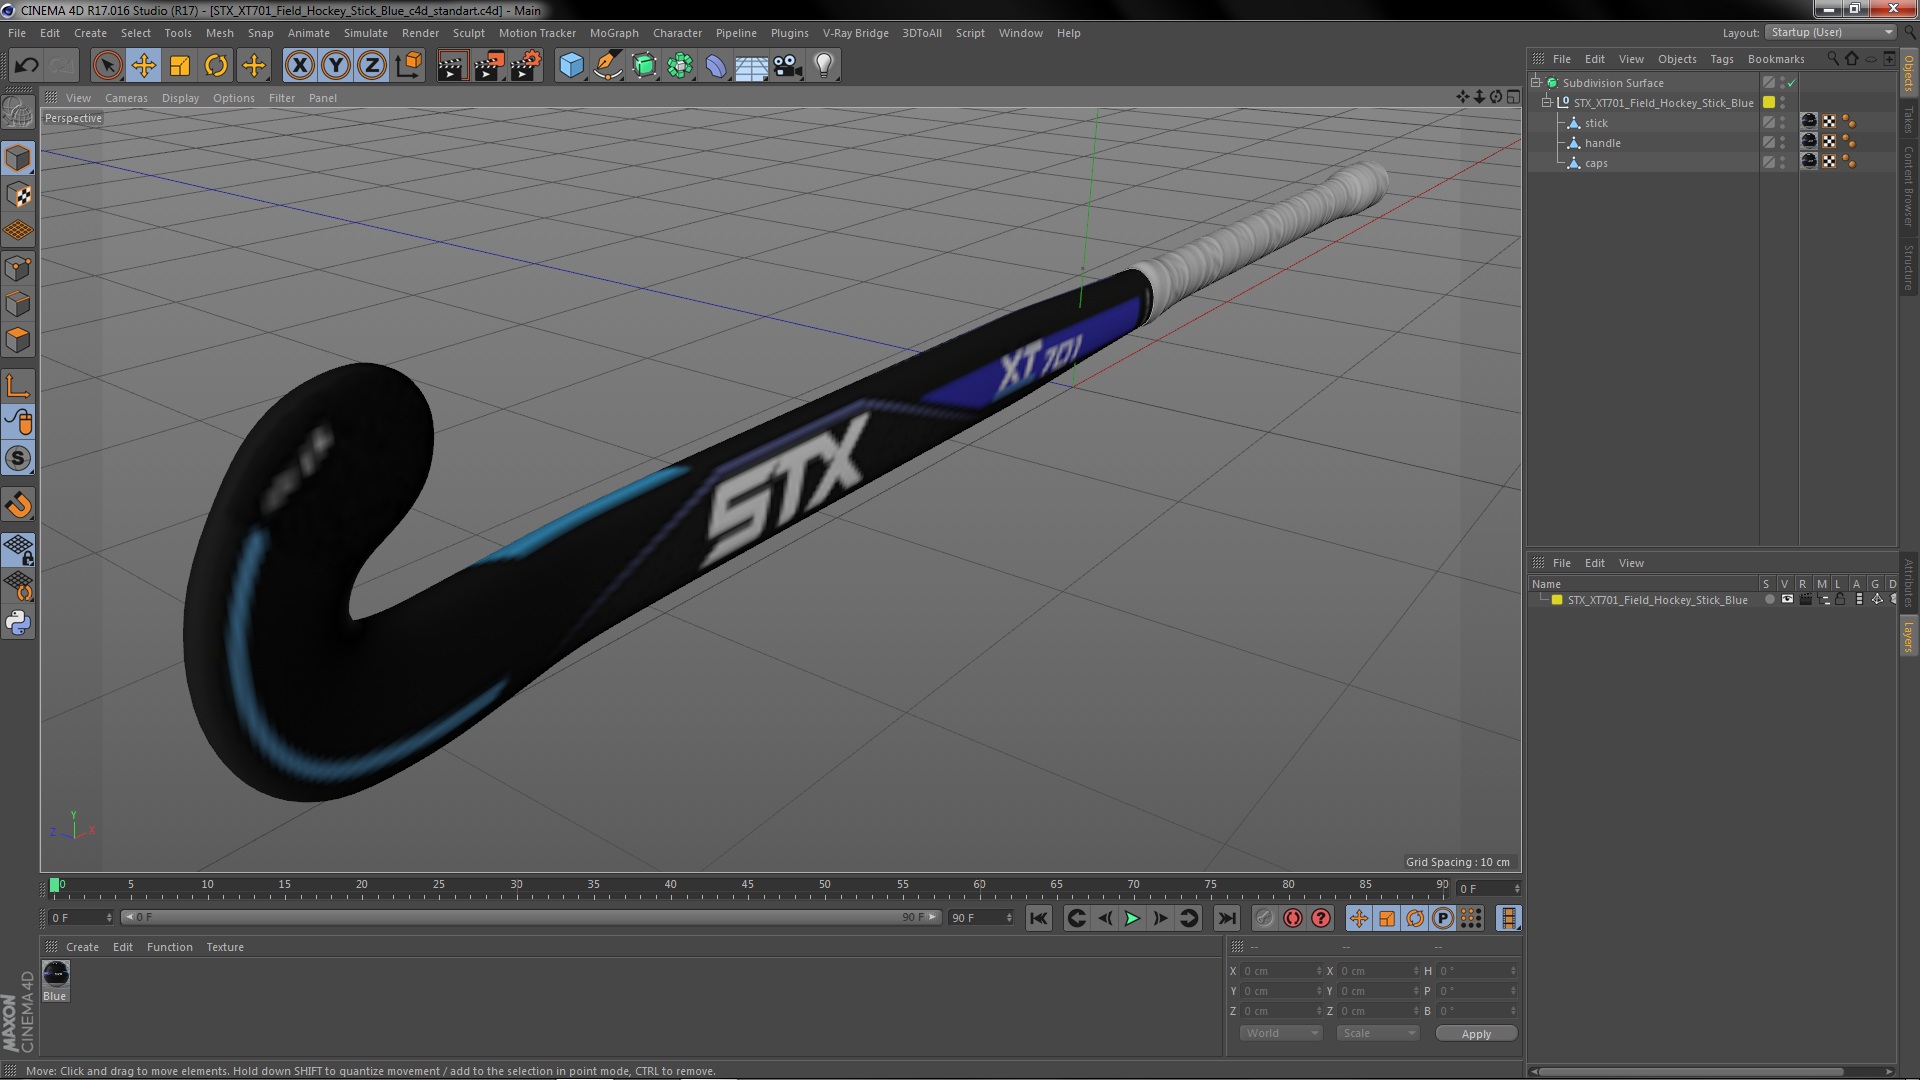Open the Python script icon in sidebar
1920x1080 pixels.
click(x=18, y=623)
